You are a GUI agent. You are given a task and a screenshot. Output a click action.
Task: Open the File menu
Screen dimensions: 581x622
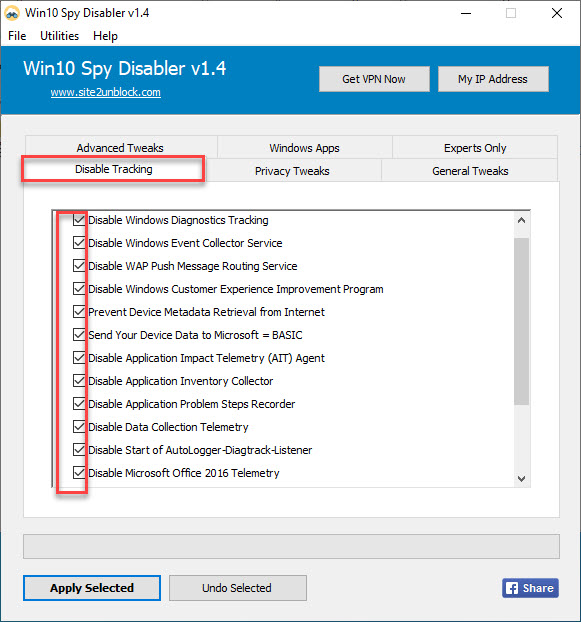tap(17, 36)
